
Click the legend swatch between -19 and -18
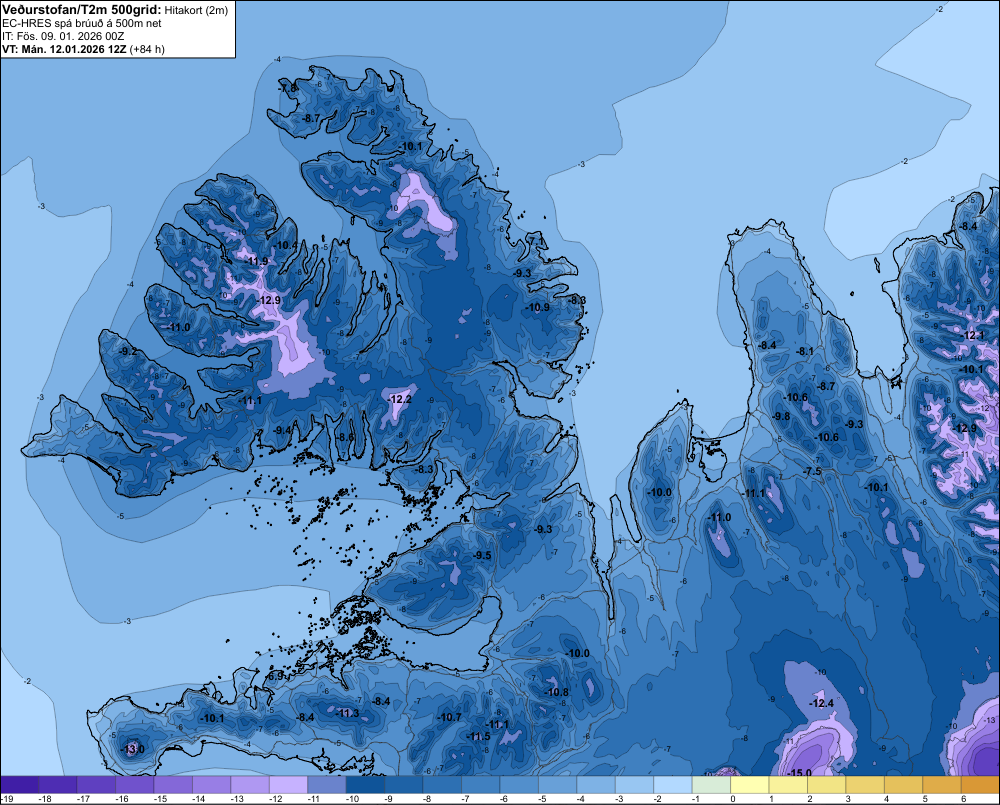20,785
